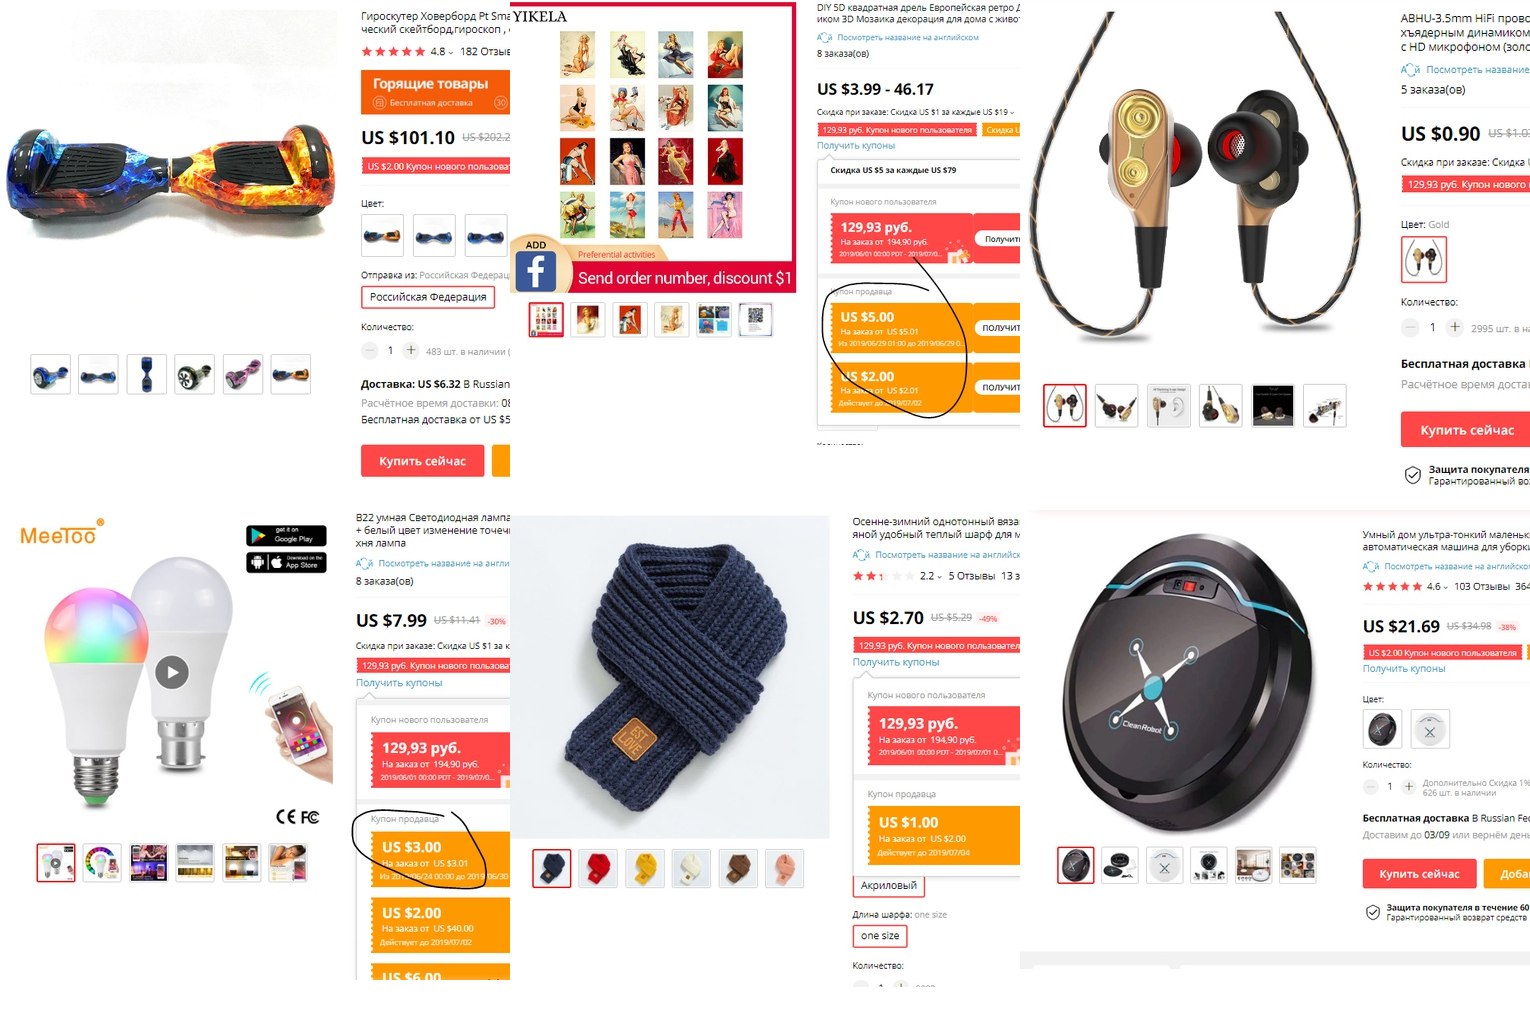The image size is (1530, 1020).
Task: Choose the yellow scarf thumbnail
Action: point(645,868)
